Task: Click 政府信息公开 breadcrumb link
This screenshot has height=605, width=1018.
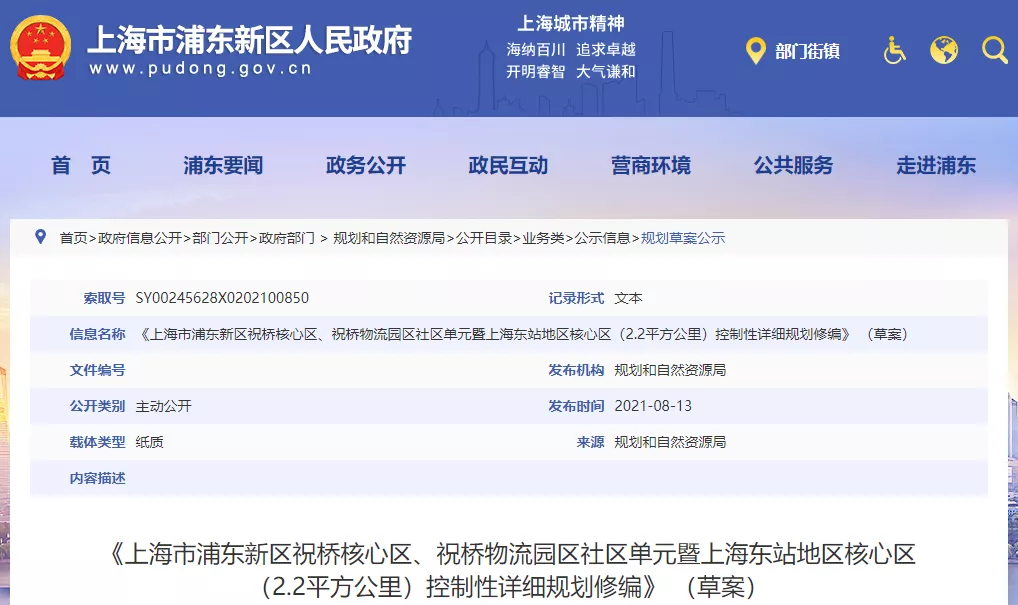Action: point(140,238)
